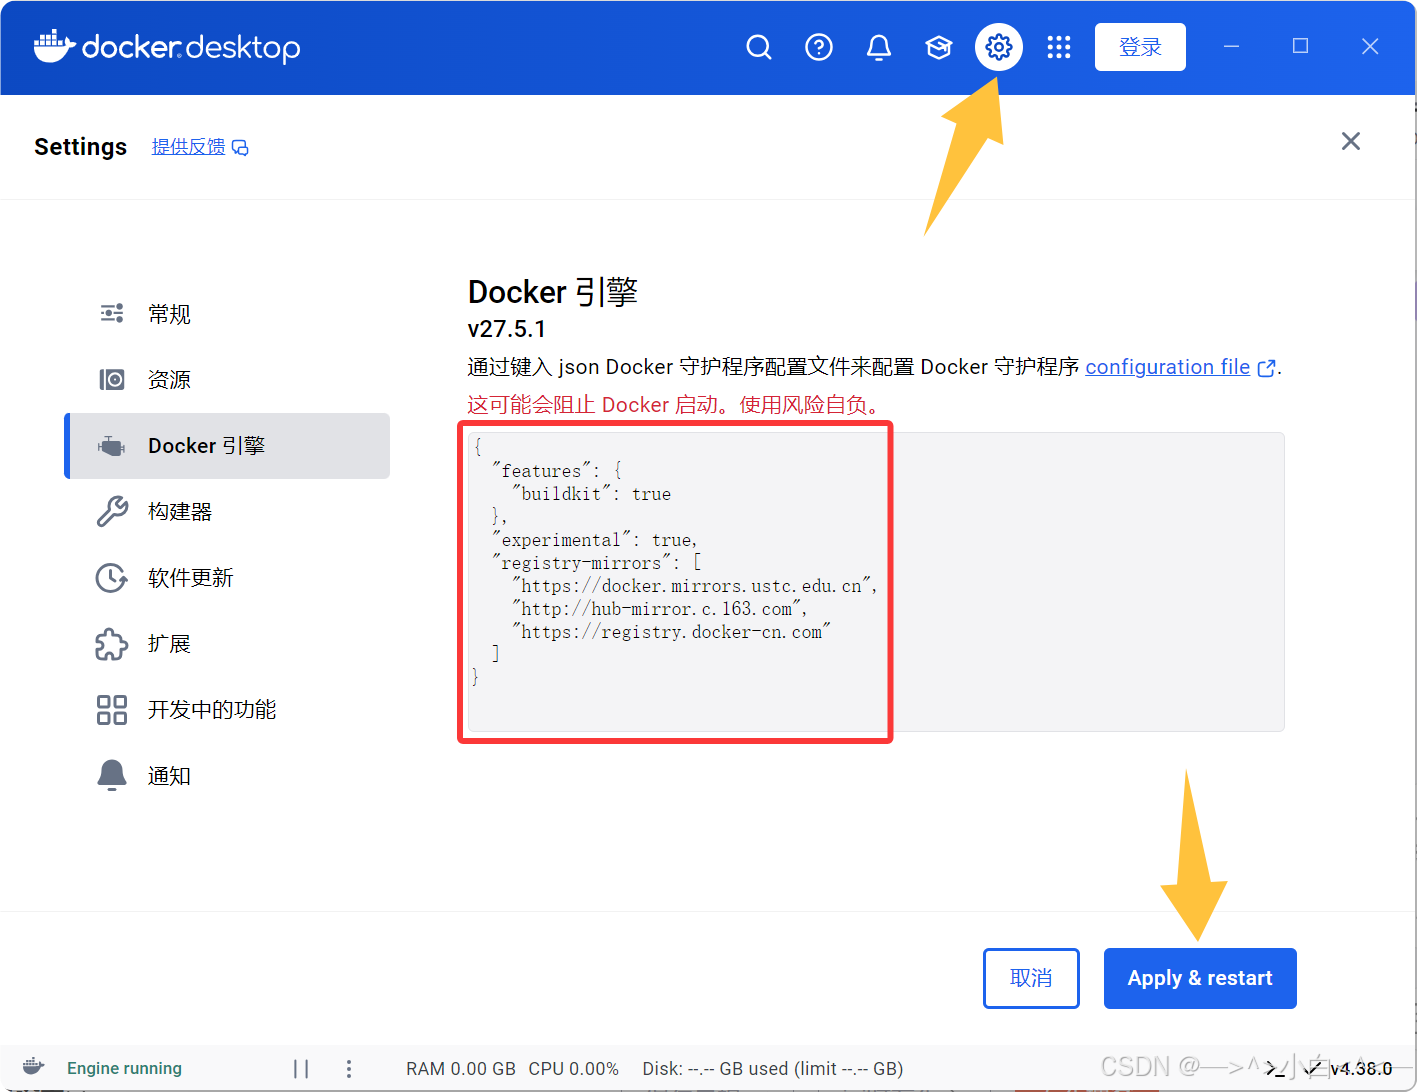Click the 取消 button

click(x=1031, y=978)
